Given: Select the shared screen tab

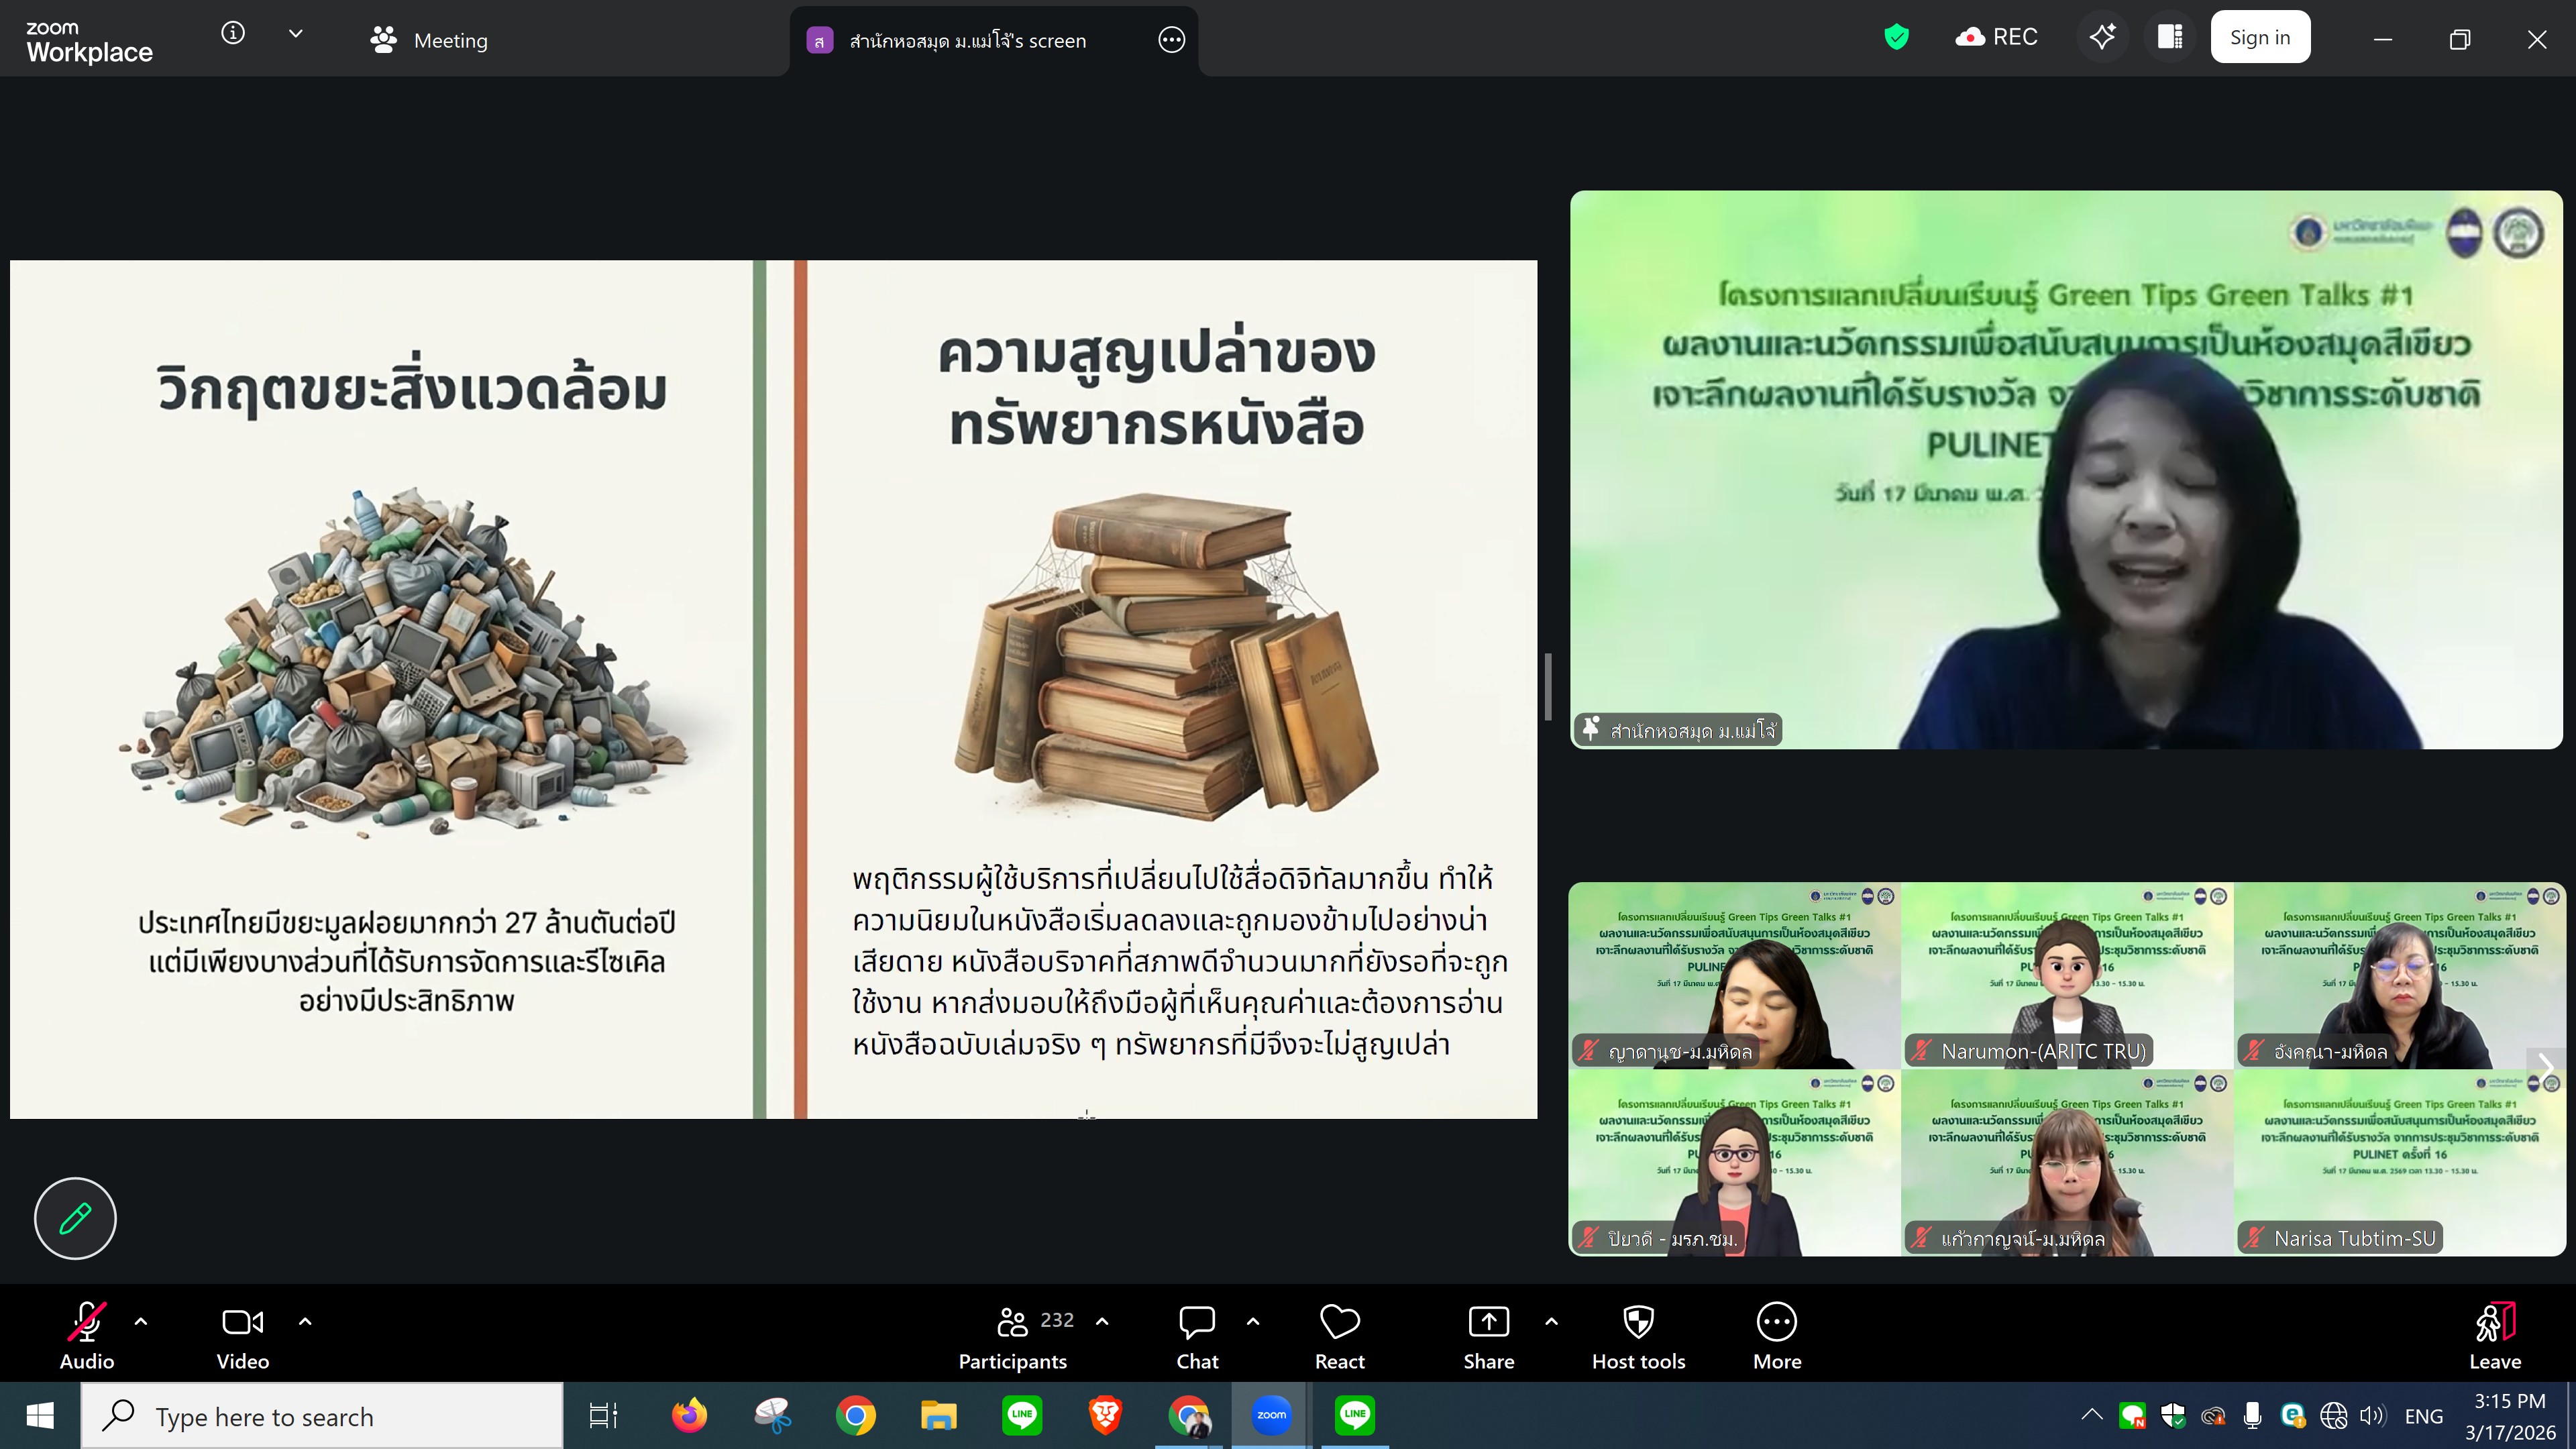Looking at the screenshot, I should point(966,41).
